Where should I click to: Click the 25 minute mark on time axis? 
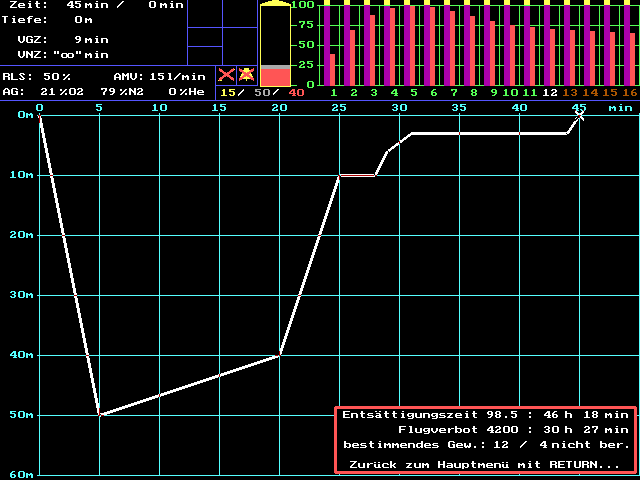(x=339, y=107)
